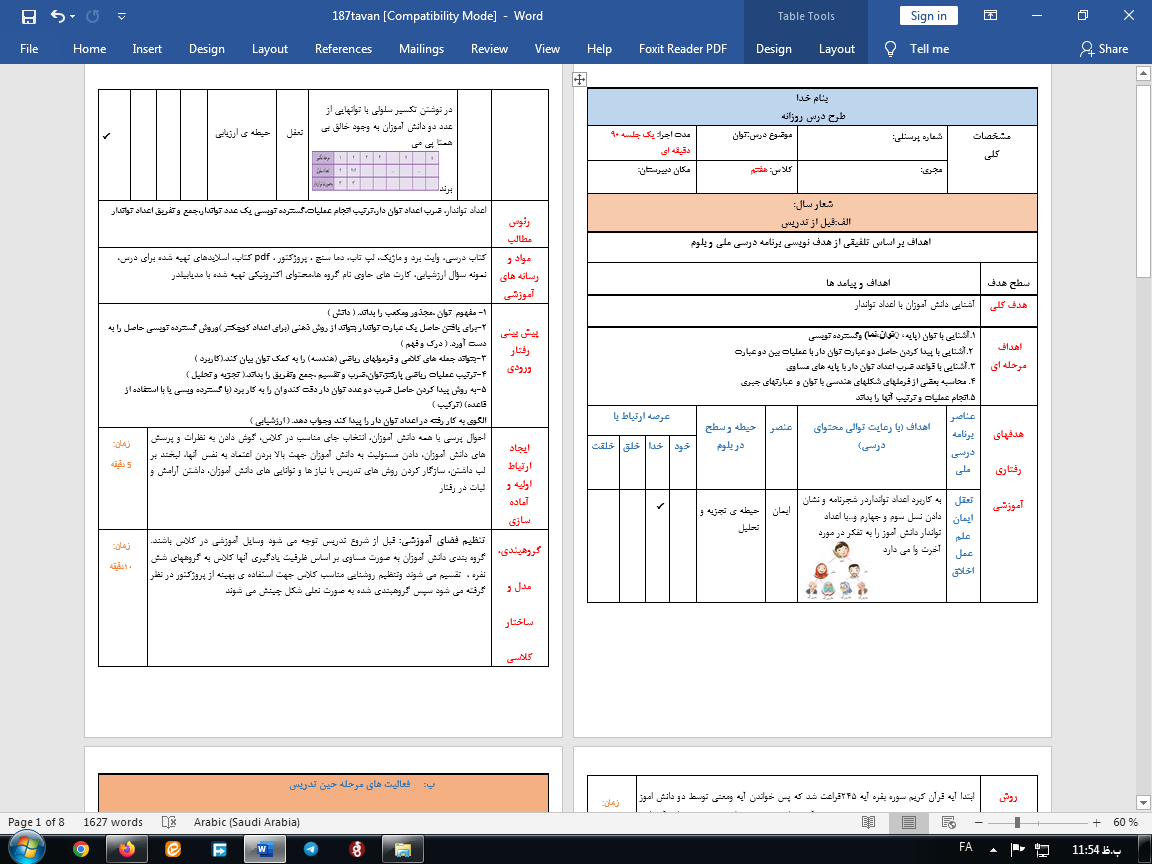
Task: Switch the FA input language indicator
Action: 965,847
